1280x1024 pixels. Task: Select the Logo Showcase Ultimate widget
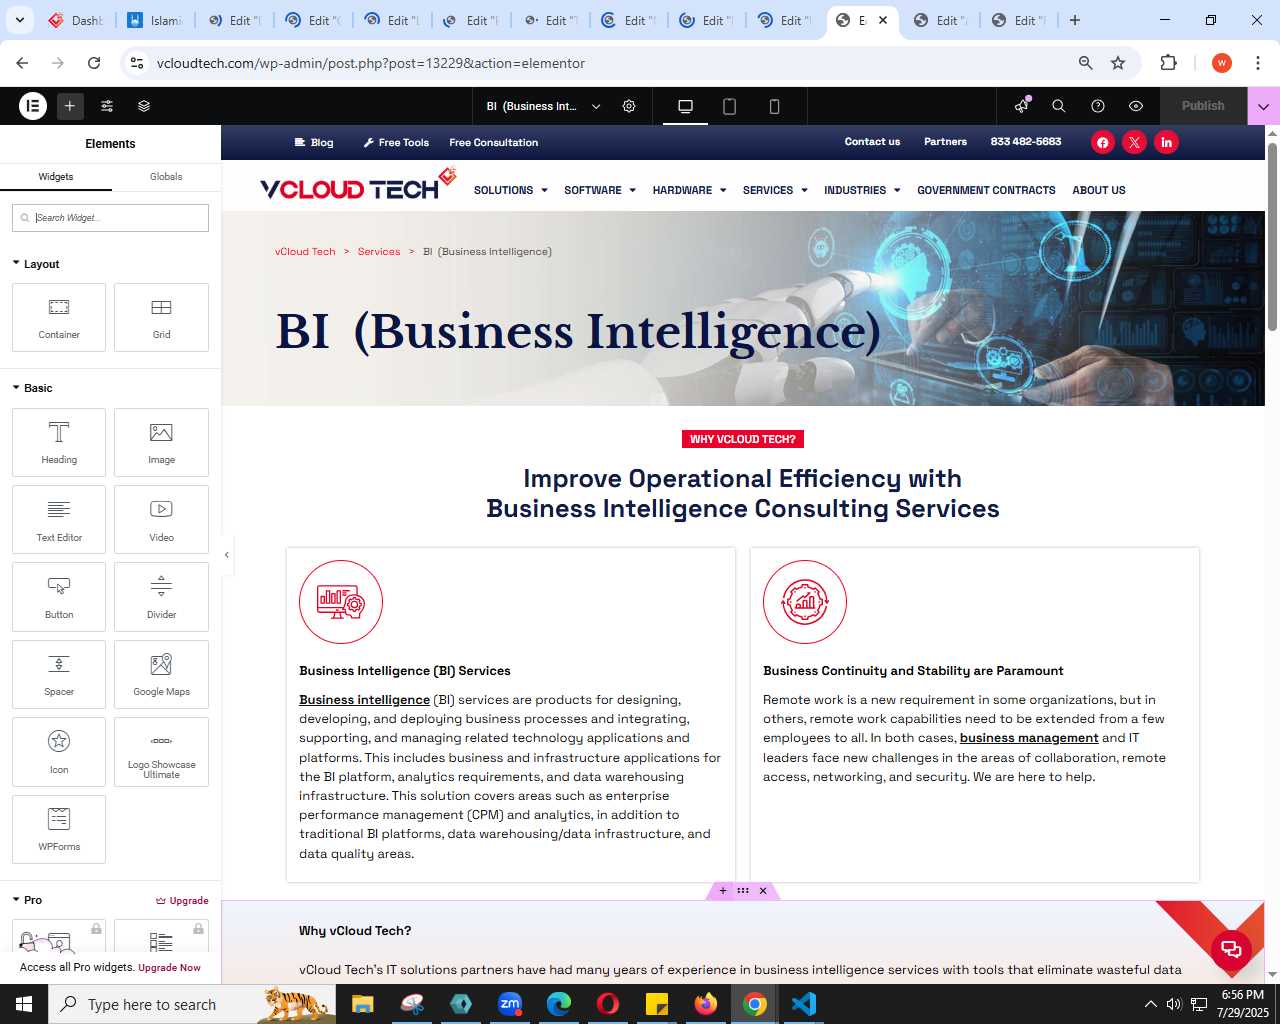(161, 752)
